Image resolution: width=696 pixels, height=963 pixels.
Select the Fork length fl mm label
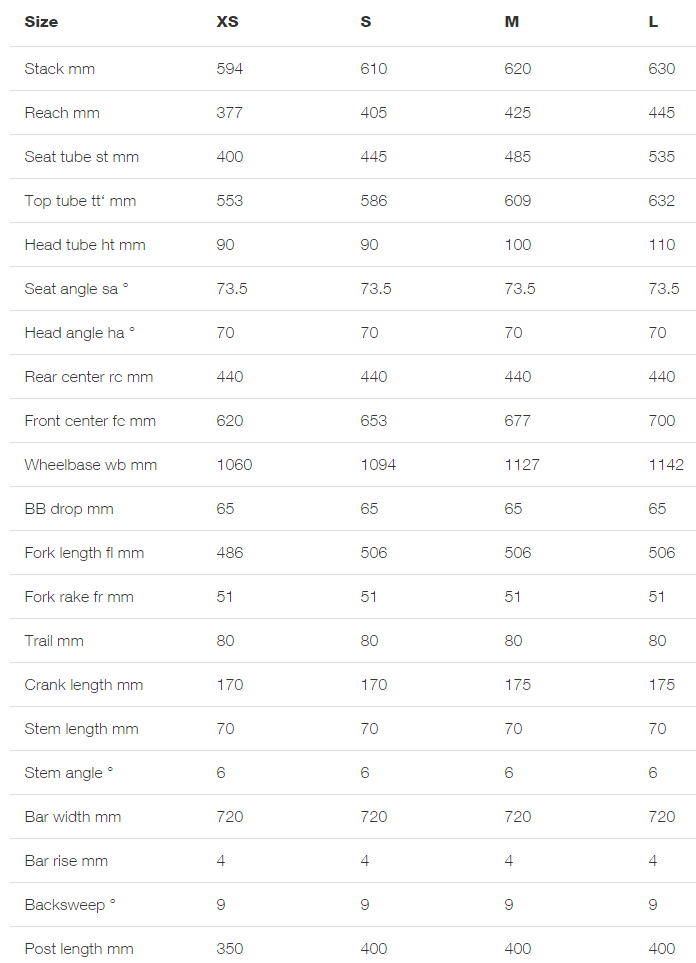pyautogui.click(x=85, y=553)
